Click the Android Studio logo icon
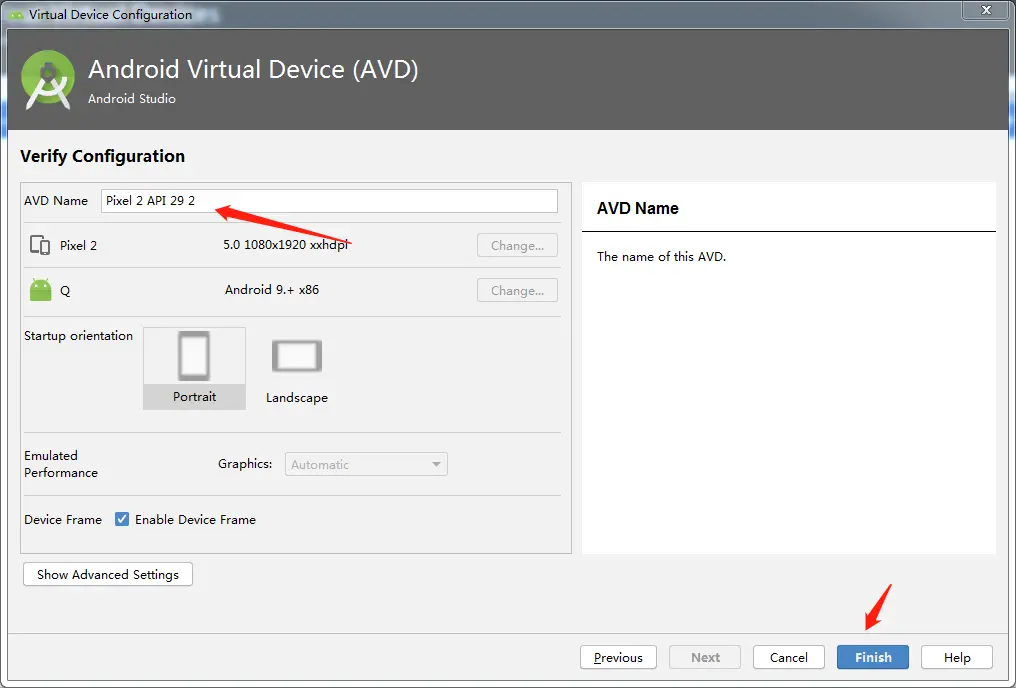Image resolution: width=1016 pixels, height=688 pixels. [47, 80]
